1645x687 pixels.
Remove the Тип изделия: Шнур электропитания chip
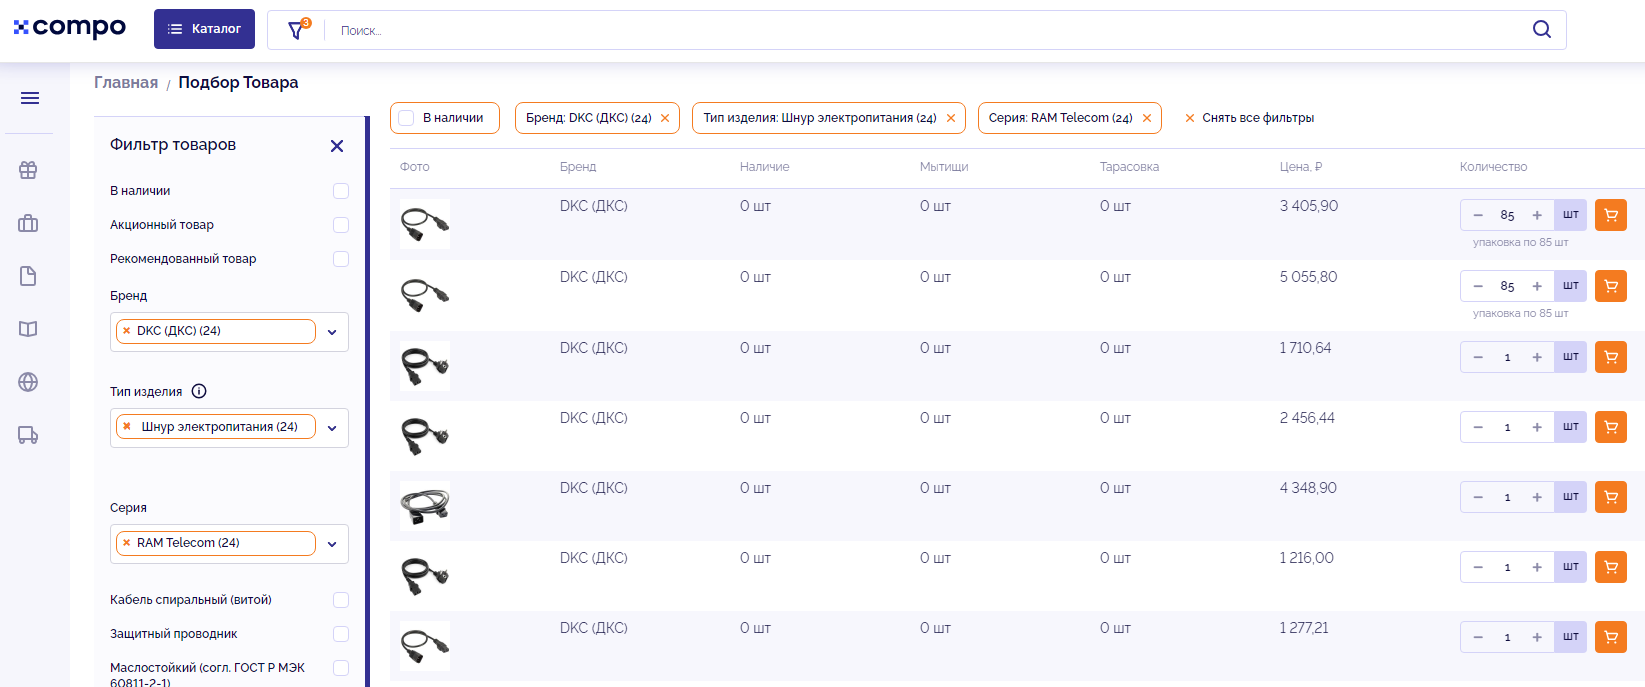[x=951, y=118]
